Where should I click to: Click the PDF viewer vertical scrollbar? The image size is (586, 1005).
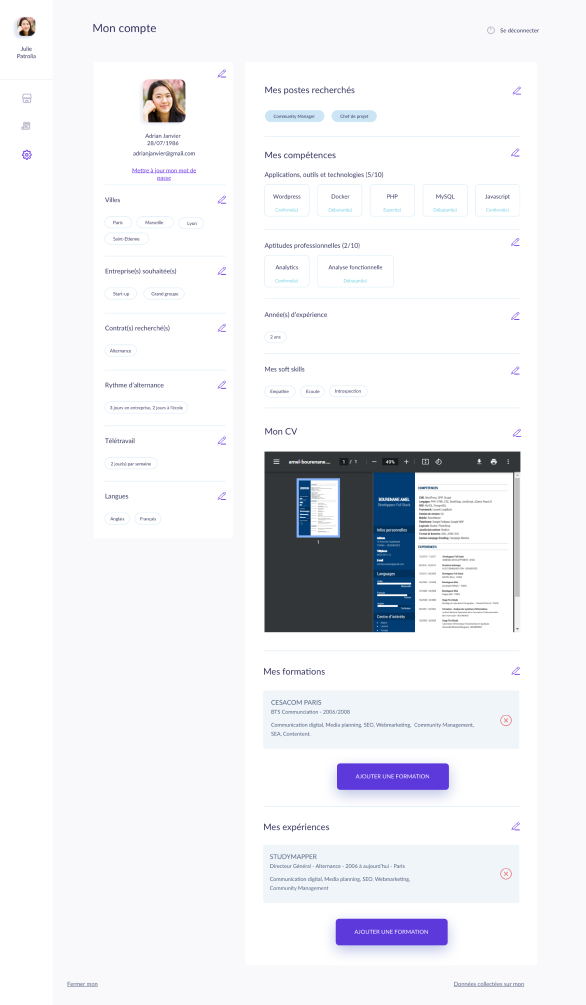click(x=517, y=551)
